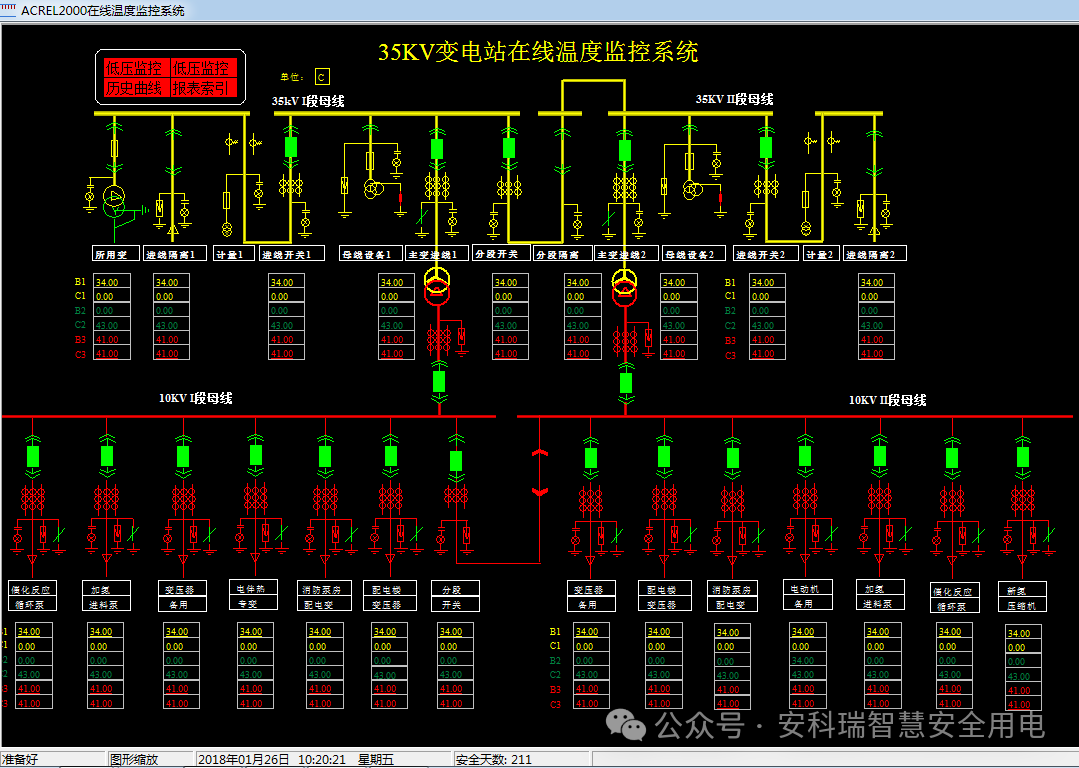Click the 10KV I段母线 label

(x=195, y=398)
